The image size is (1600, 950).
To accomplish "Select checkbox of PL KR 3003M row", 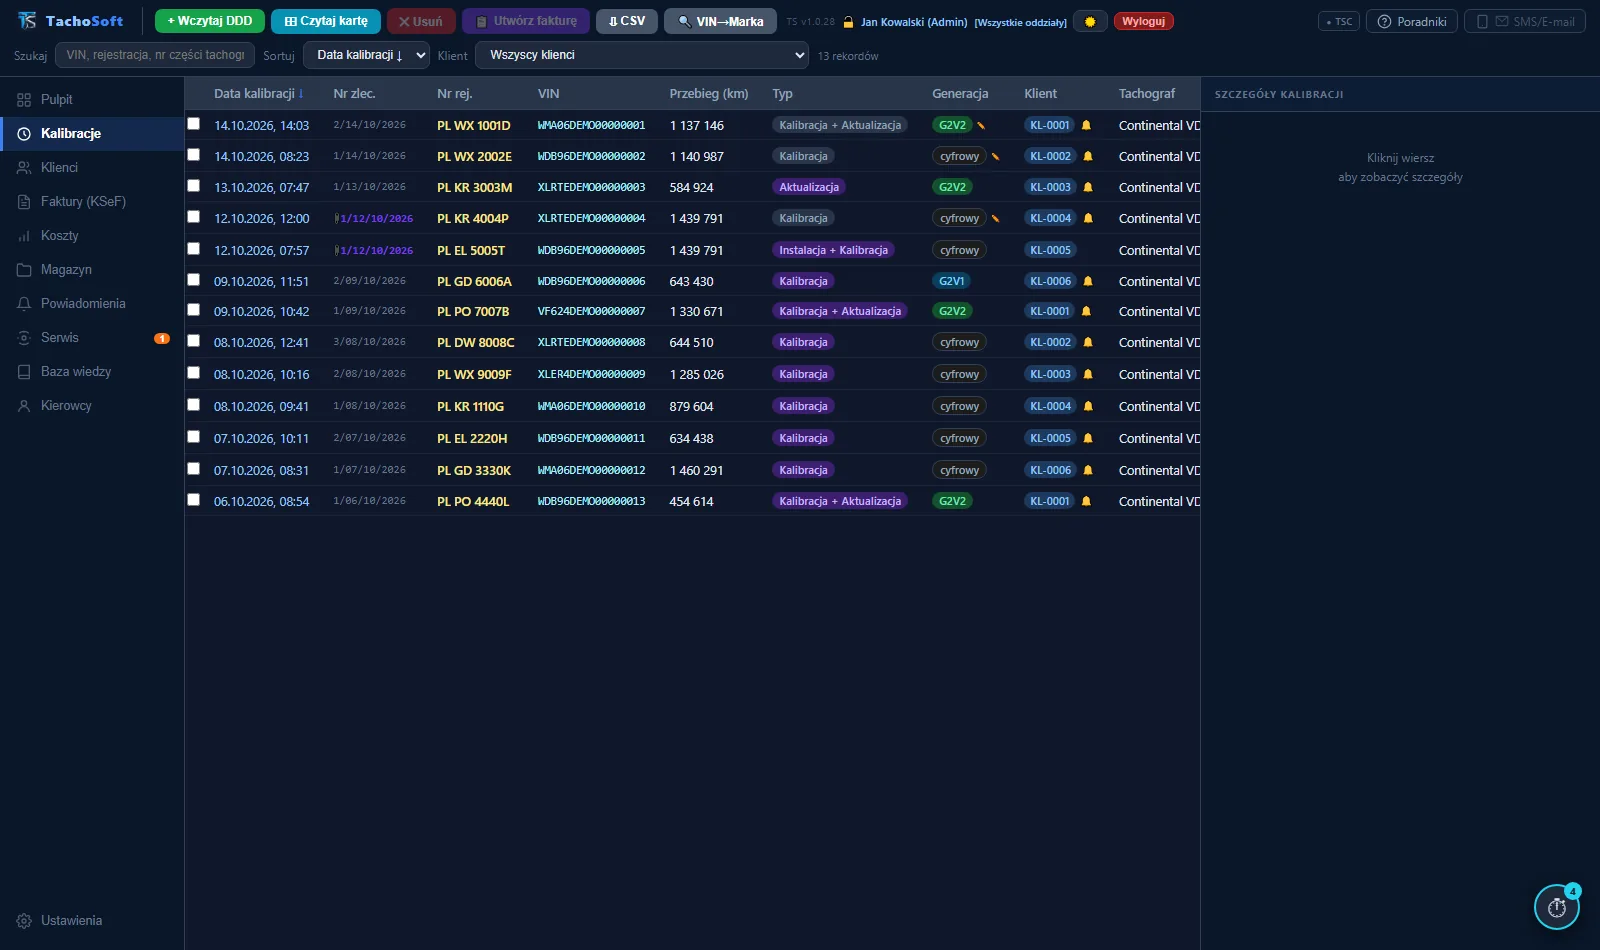I will point(194,186).
